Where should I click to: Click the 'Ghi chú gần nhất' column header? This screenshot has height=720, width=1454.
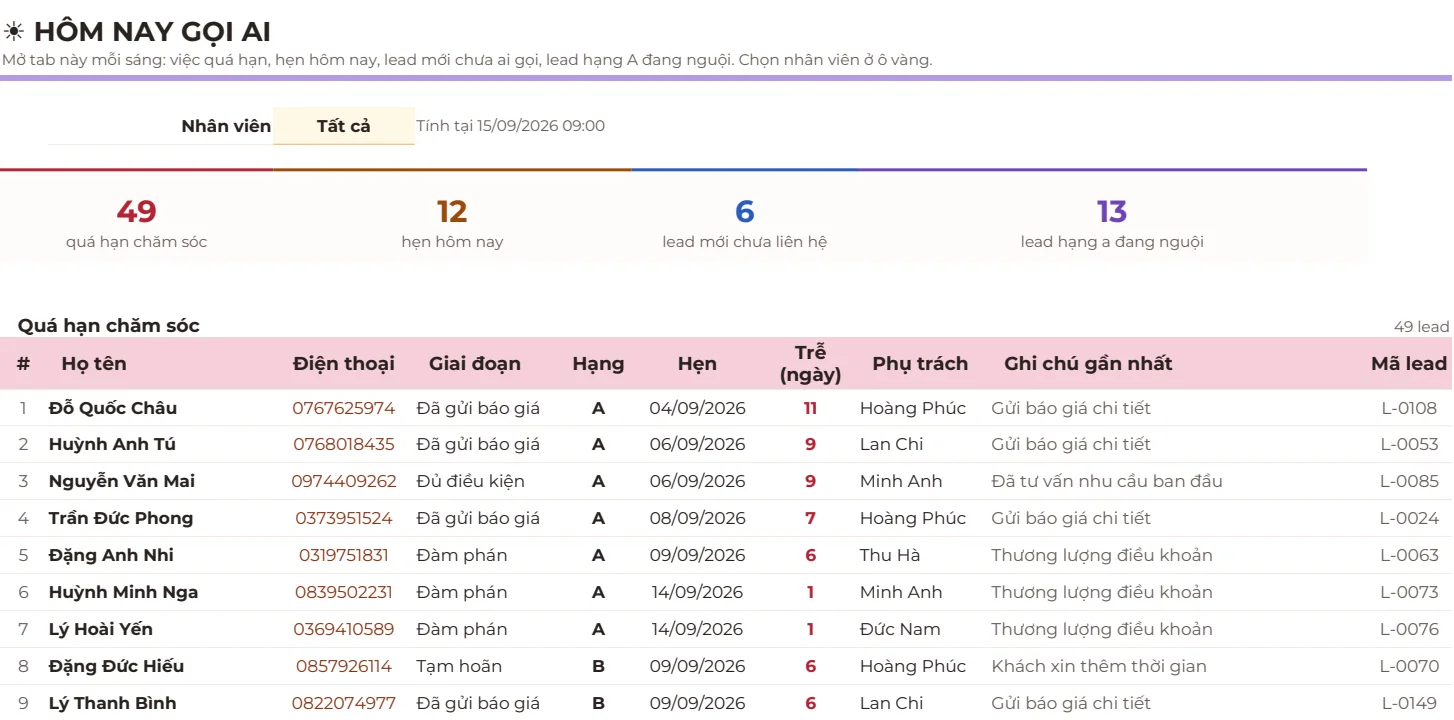pyautogui.click(x=1088, y=364)
